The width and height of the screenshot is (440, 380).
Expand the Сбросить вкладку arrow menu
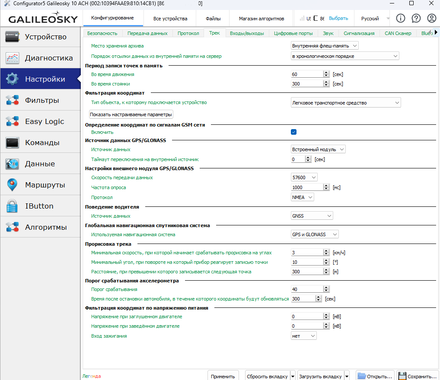click(x=293, y=376)
